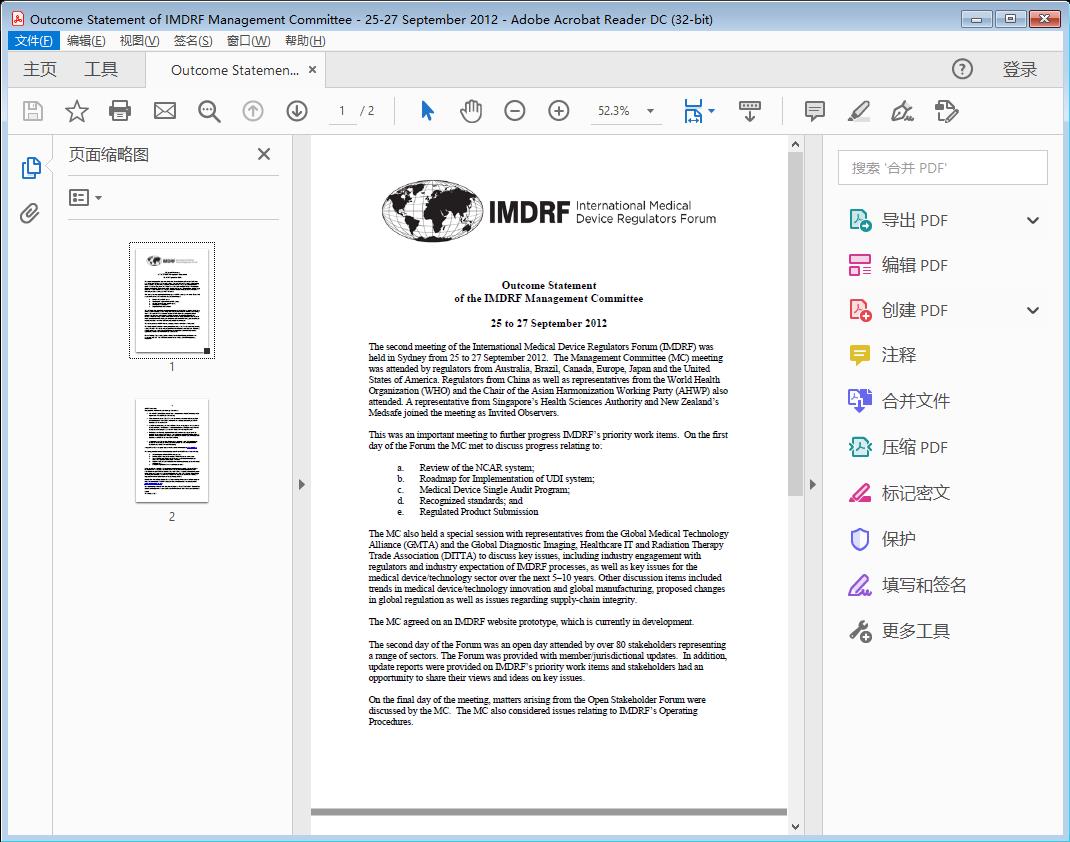Switch to the 主页 tab
The image size is (1070, 842).
pyautogui.click(x=40, y=70)
